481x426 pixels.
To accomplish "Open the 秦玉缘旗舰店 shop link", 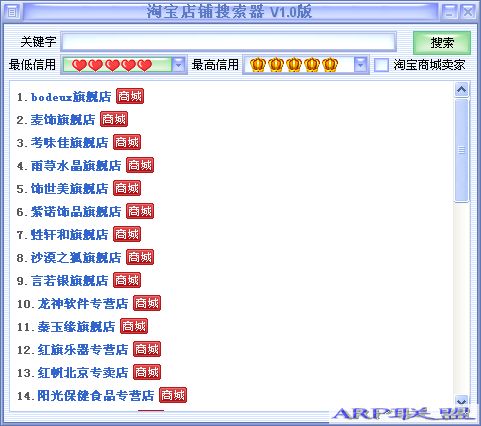I will click(76, 327).
